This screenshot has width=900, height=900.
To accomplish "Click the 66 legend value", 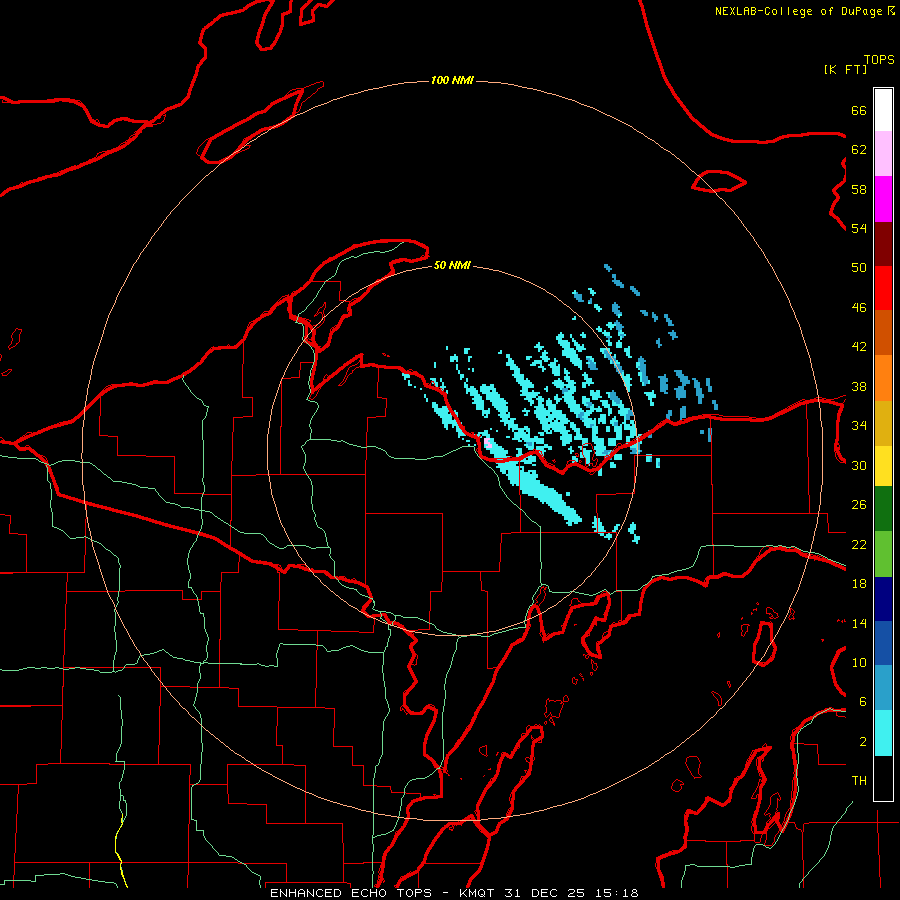I will click(859, 110).
